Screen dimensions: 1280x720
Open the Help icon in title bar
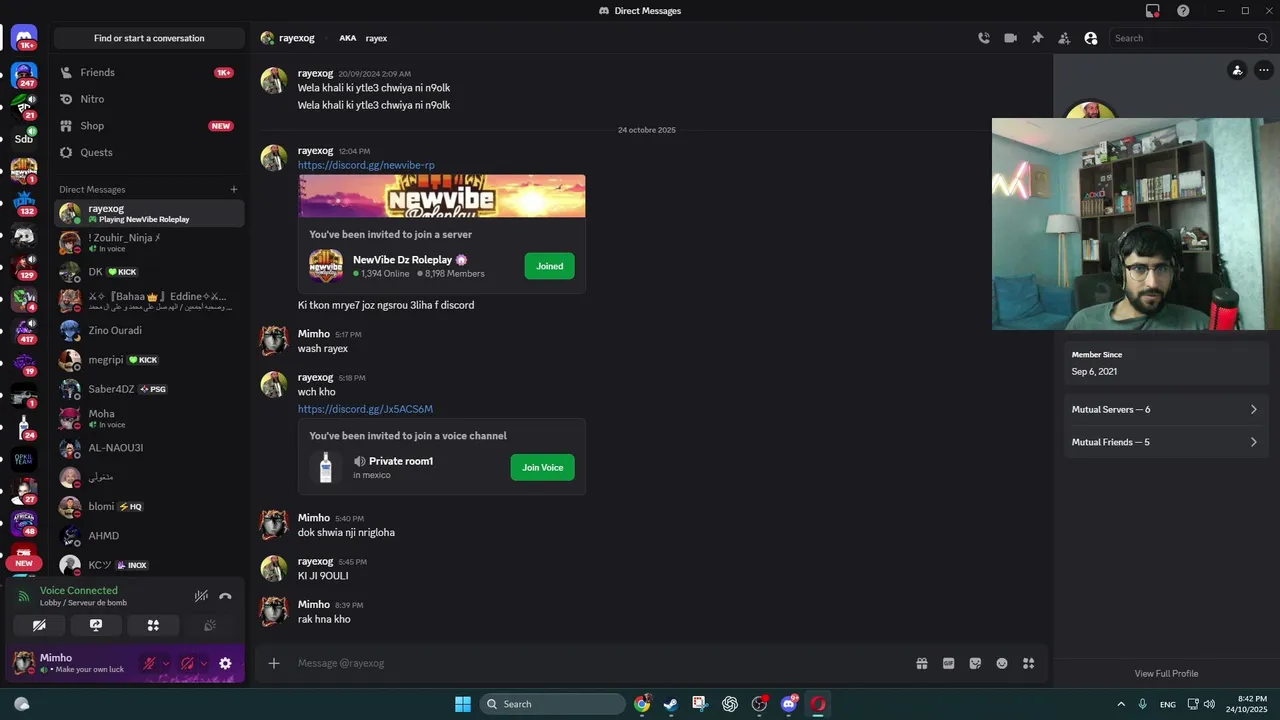[x=1183, y=11]
